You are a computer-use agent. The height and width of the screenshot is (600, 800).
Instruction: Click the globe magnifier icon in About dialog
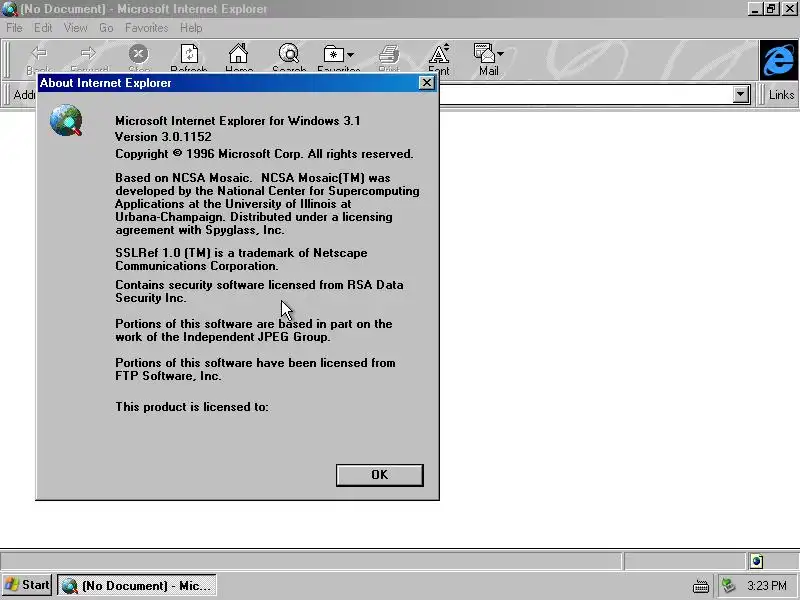[x=66, y=120]
